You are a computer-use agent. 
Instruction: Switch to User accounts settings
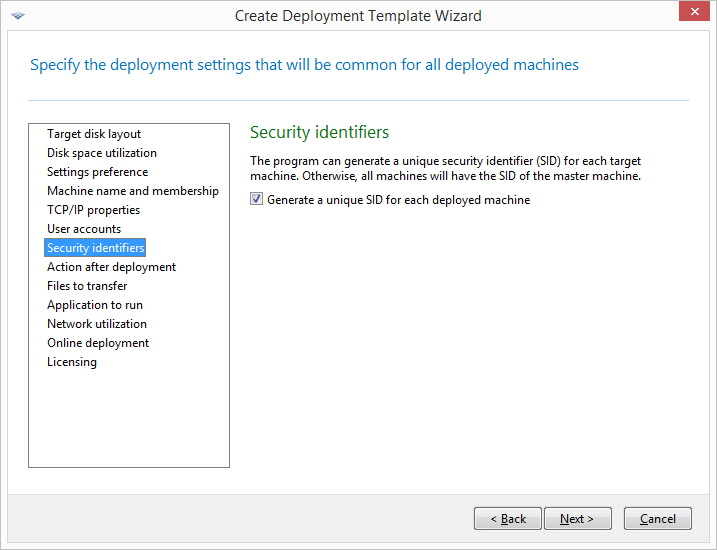[84, 229]
